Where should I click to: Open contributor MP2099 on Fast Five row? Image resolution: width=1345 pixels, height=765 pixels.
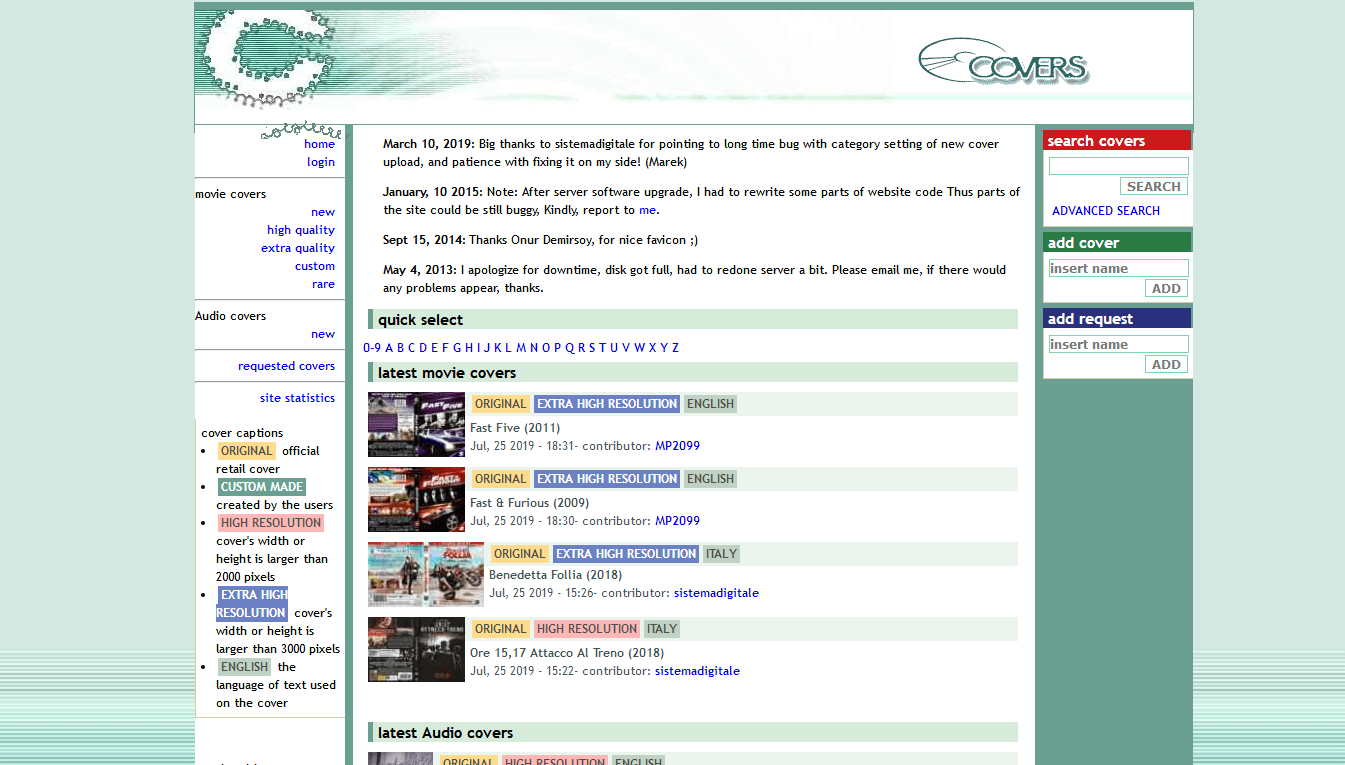pos(677,446)
